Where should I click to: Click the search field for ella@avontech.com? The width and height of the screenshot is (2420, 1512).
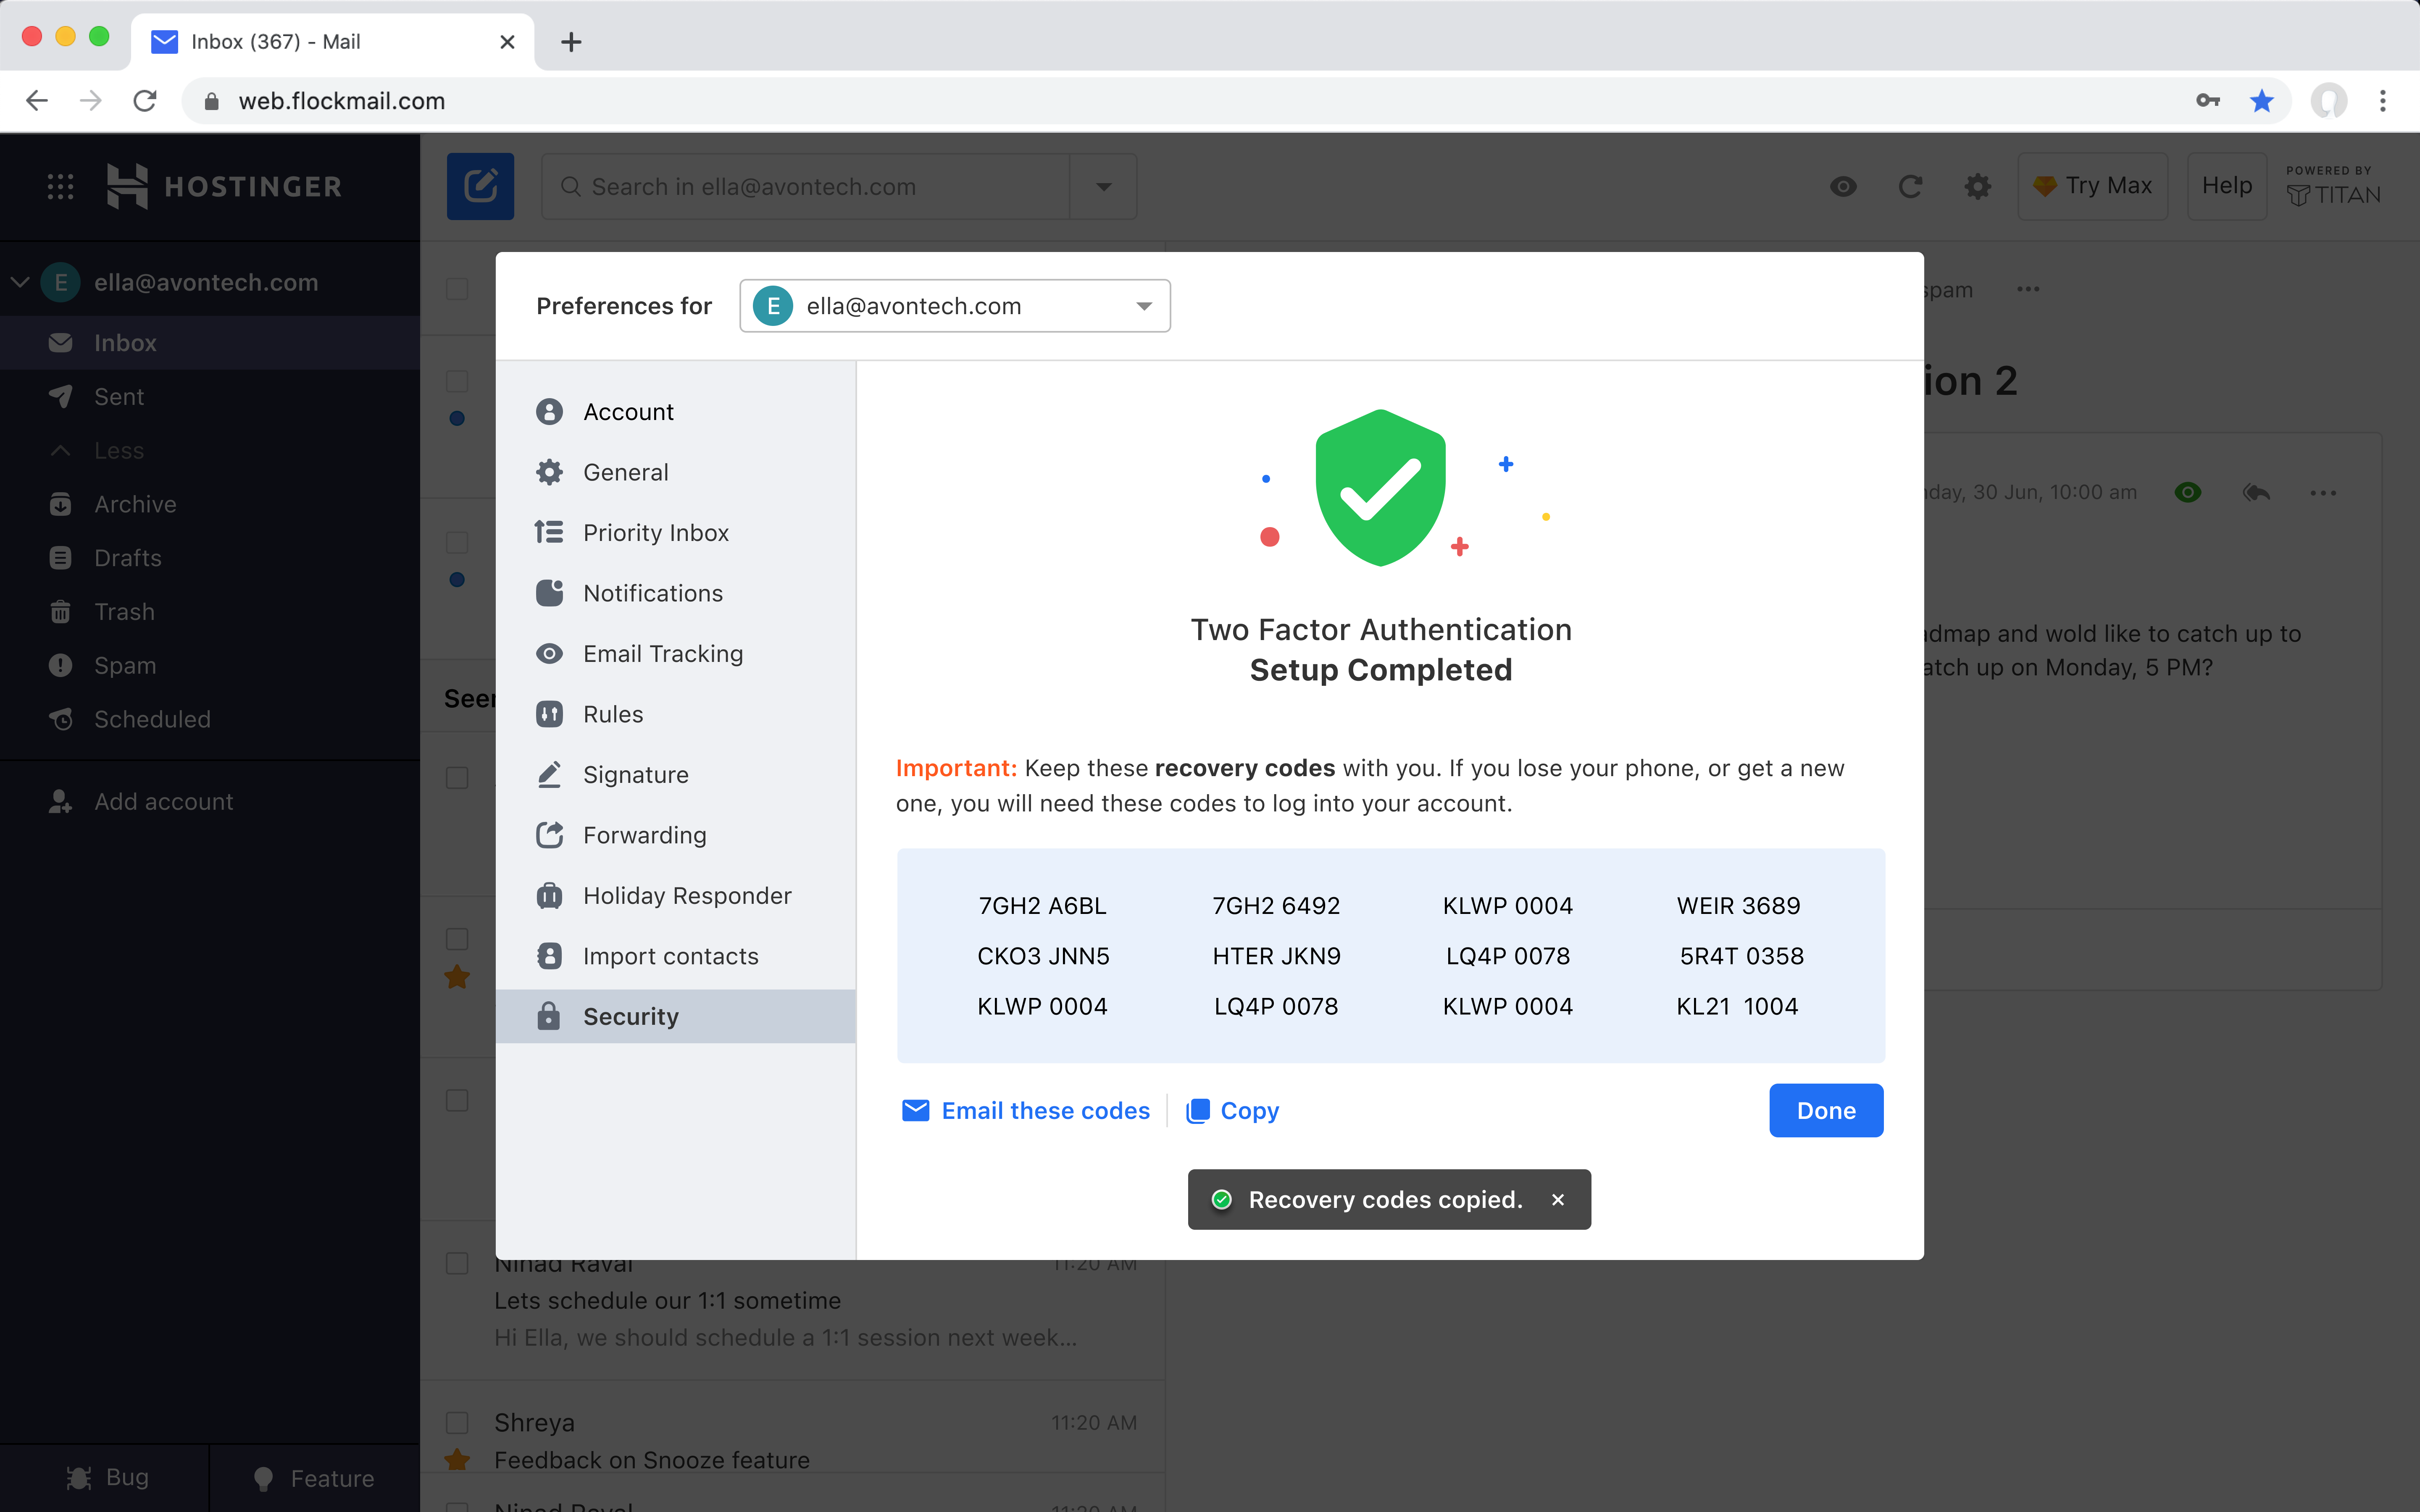805,186
